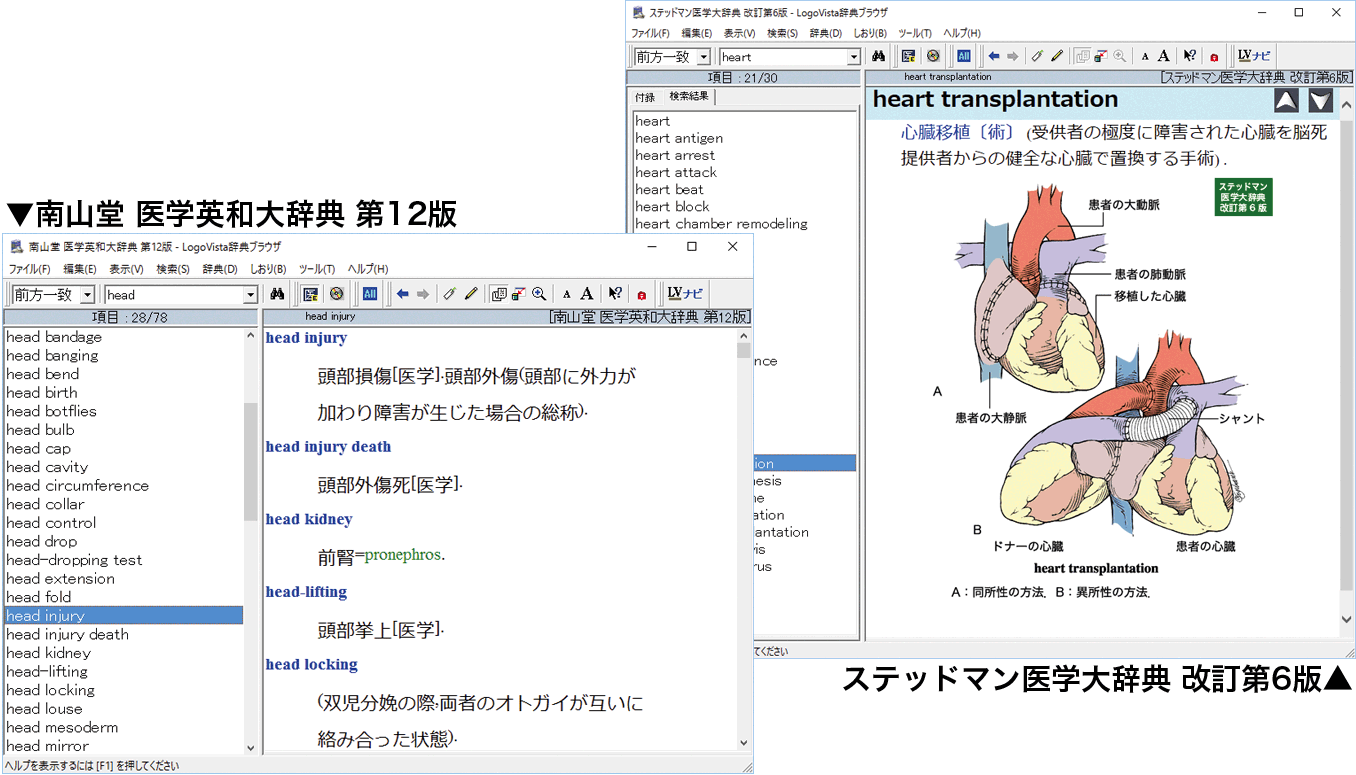
Task: Increase font size with large A in Stedman window
Action: pyautogui.click(x=1164, y=56)
